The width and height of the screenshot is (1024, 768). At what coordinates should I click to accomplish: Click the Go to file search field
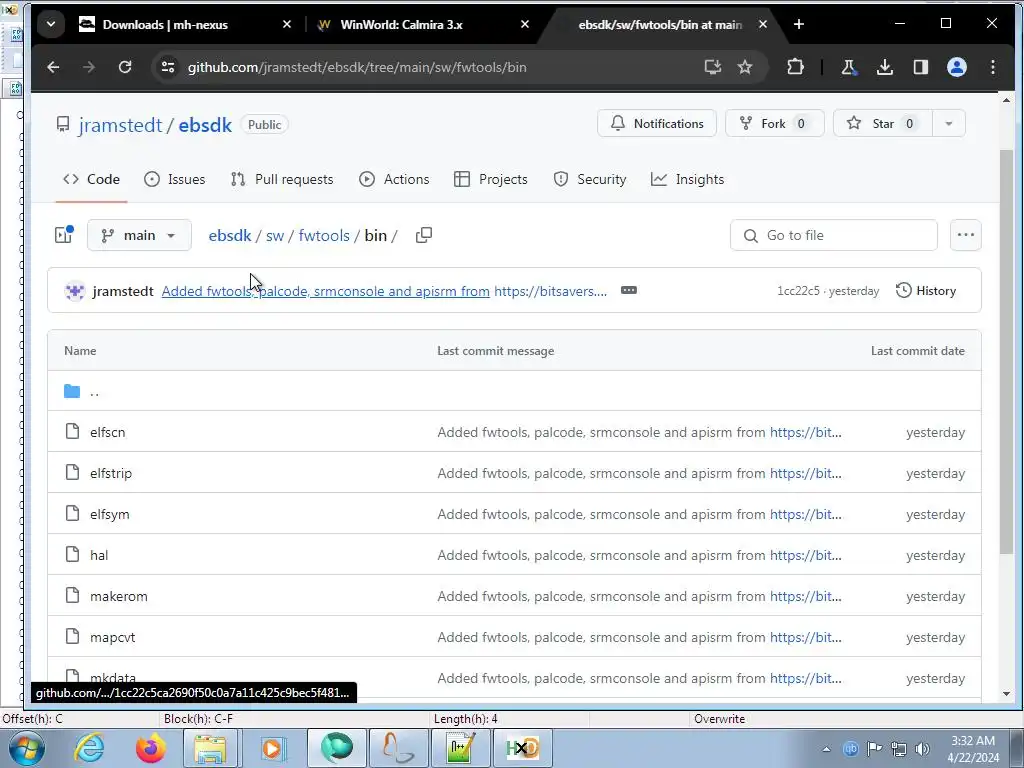[x=834, y=235]
